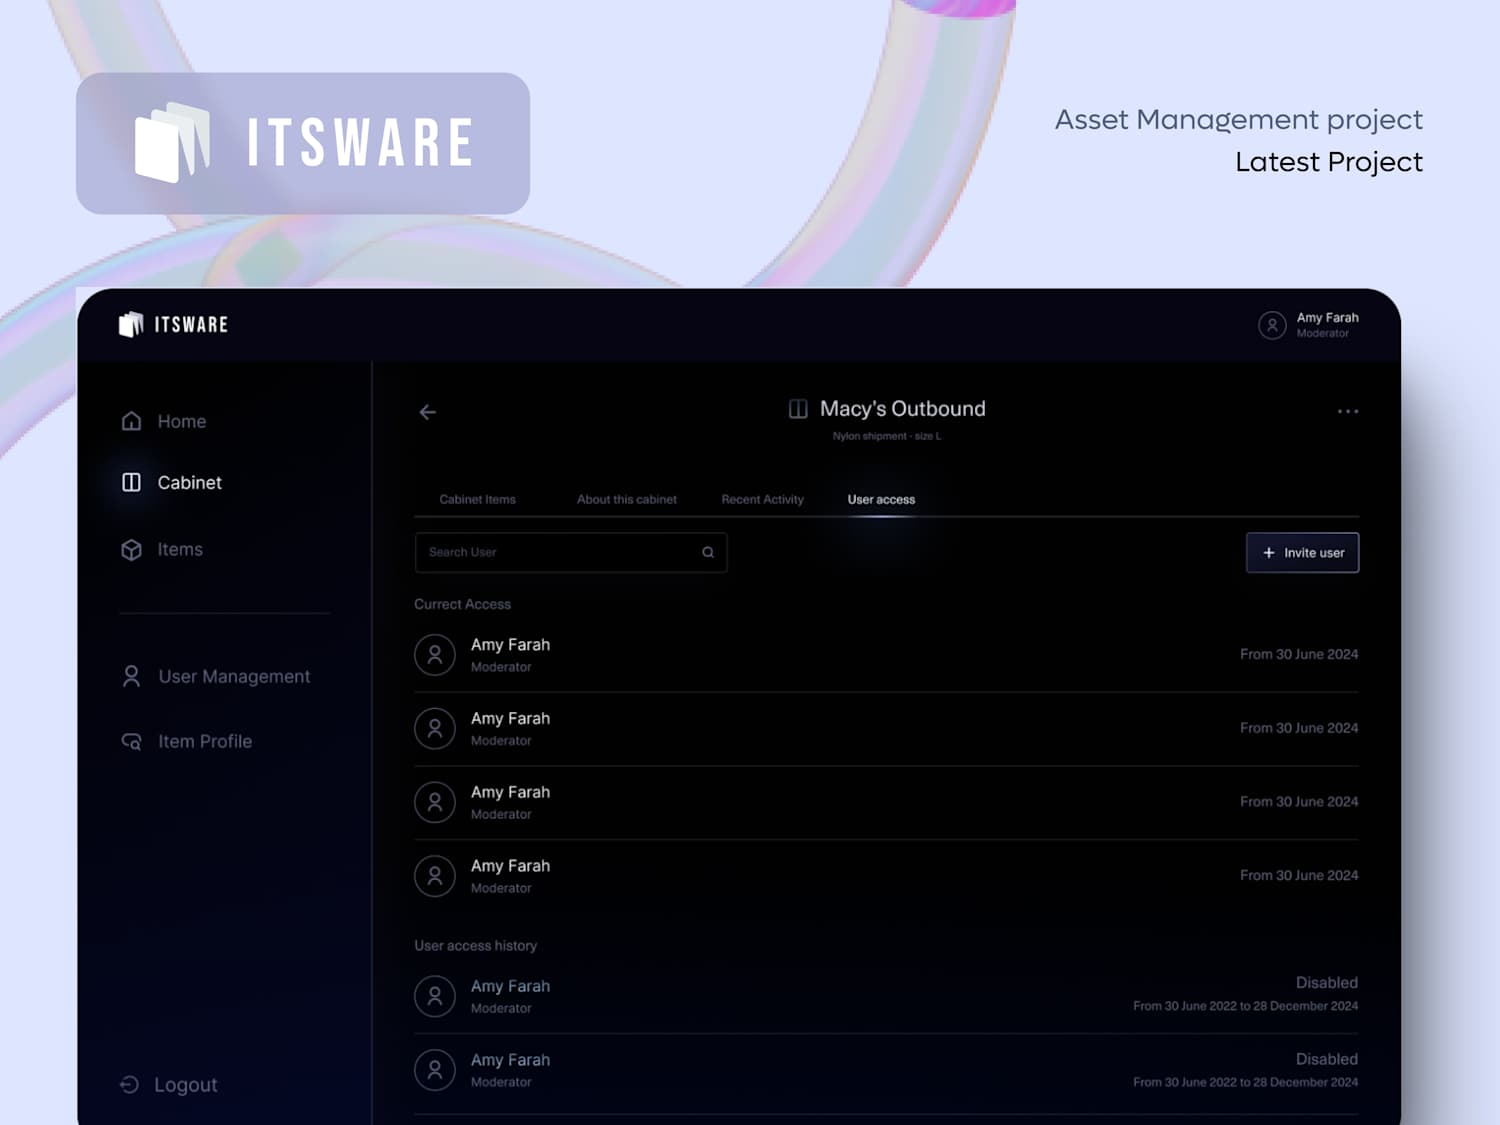1500x1125 pixels.
Task: Click the magnifier icon in Search User
Action: 708,552
